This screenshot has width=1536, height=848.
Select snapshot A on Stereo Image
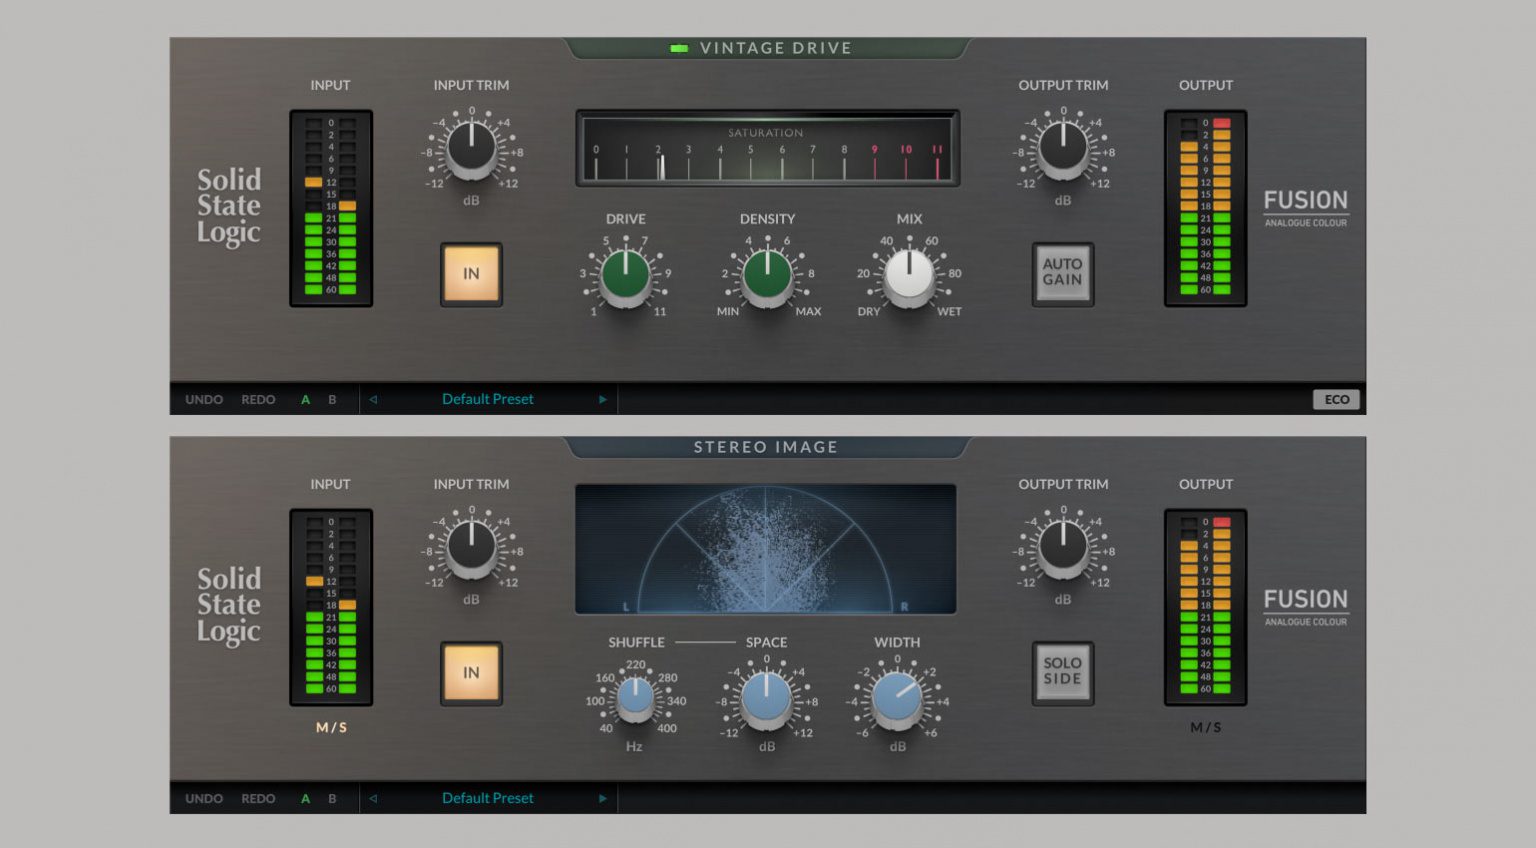305,798
